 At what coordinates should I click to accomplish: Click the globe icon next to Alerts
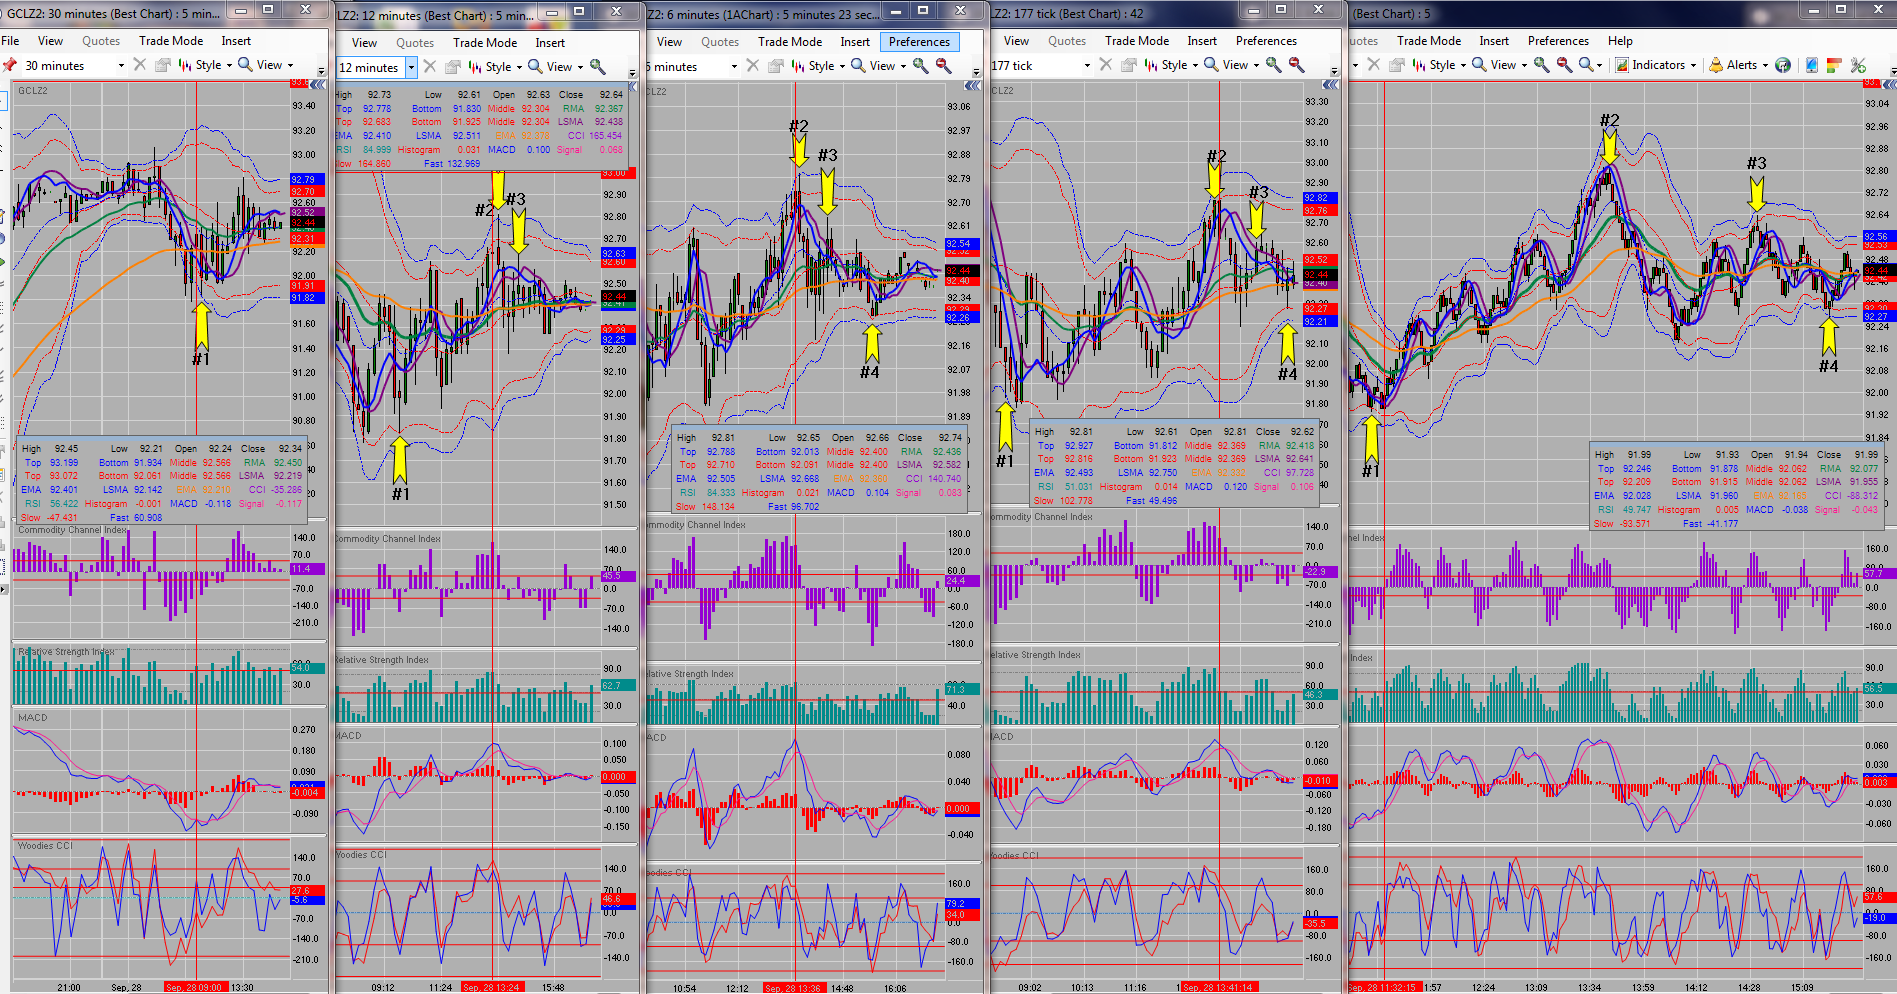(1783, 65)
